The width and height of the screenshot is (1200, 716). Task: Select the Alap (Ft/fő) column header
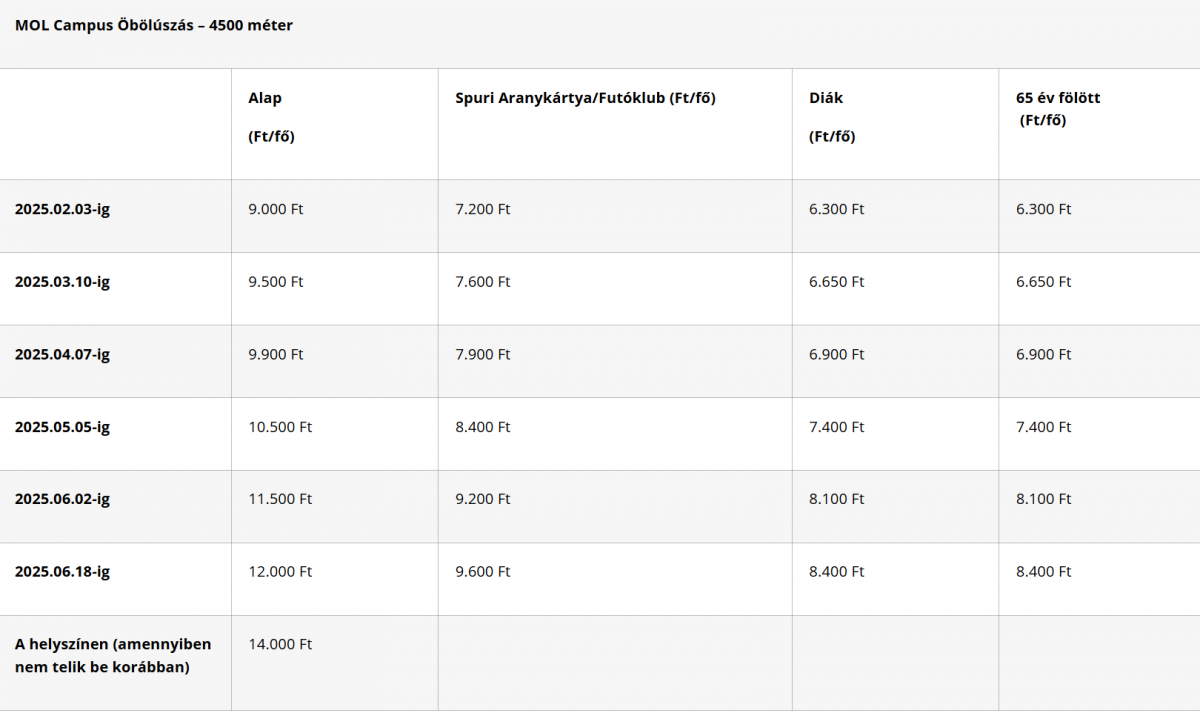click(272, 117)
